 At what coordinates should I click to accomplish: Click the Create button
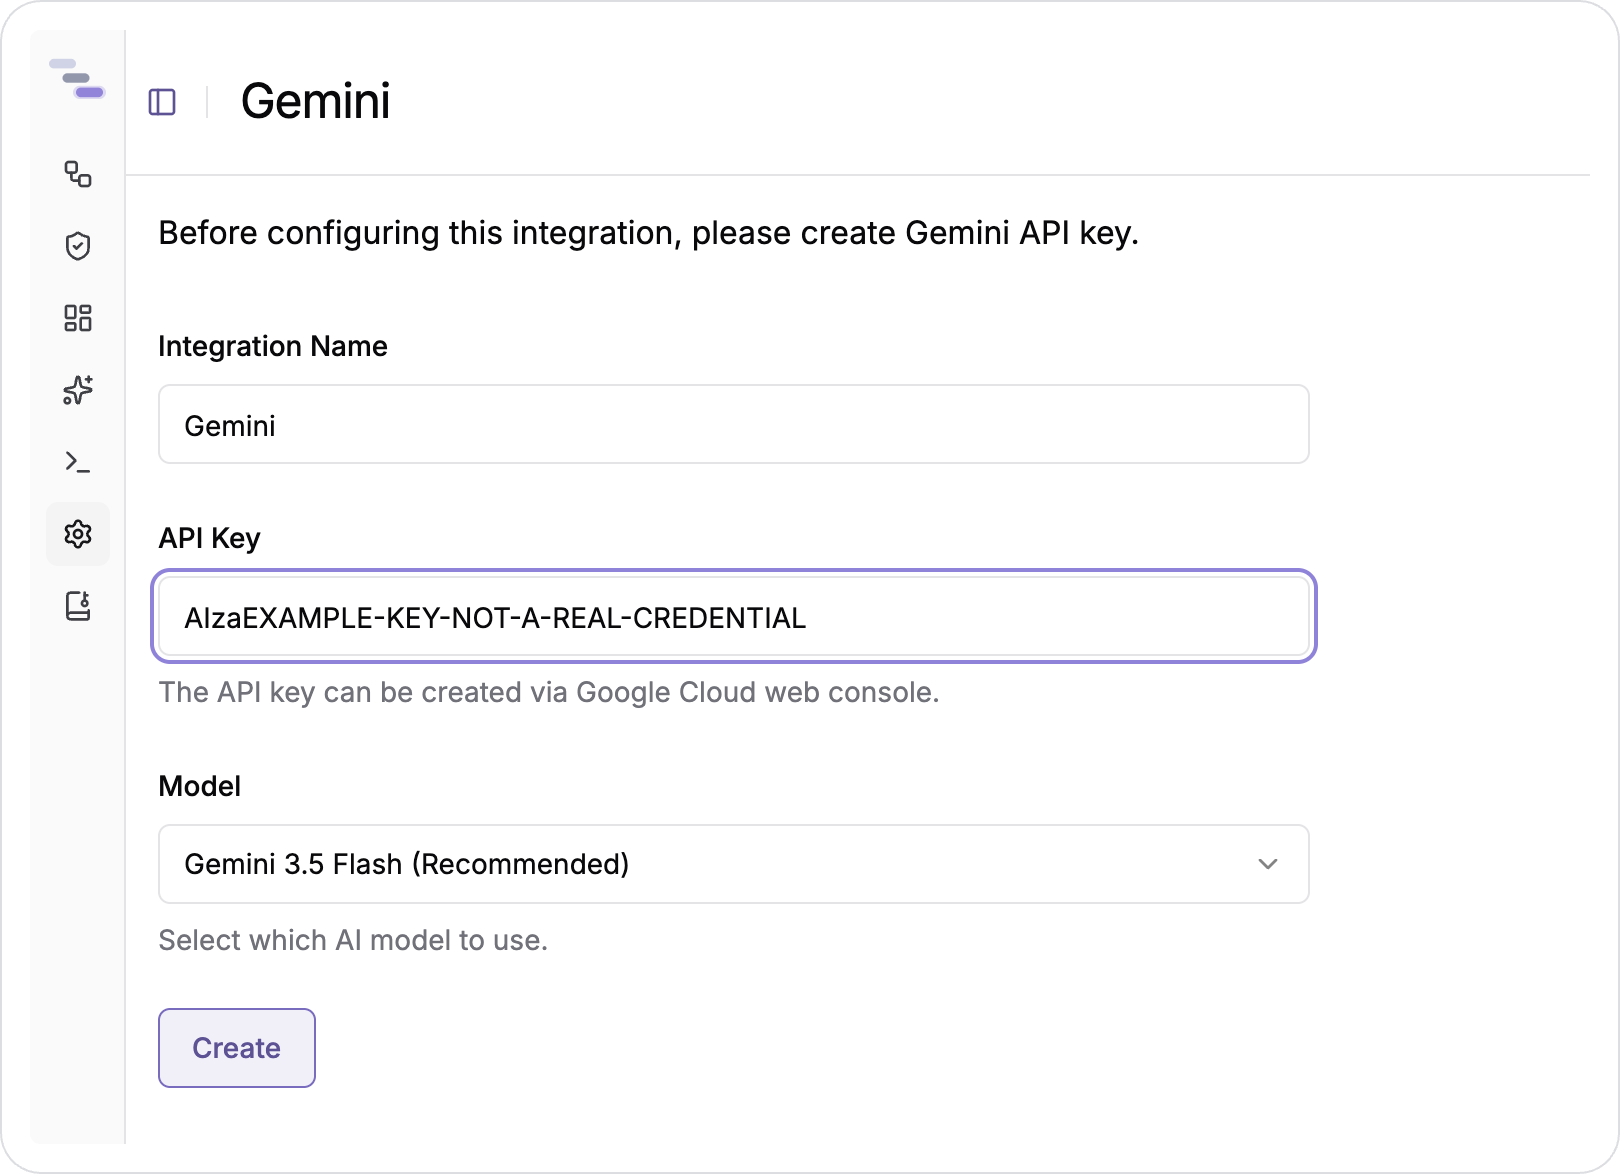point(237,1048)
